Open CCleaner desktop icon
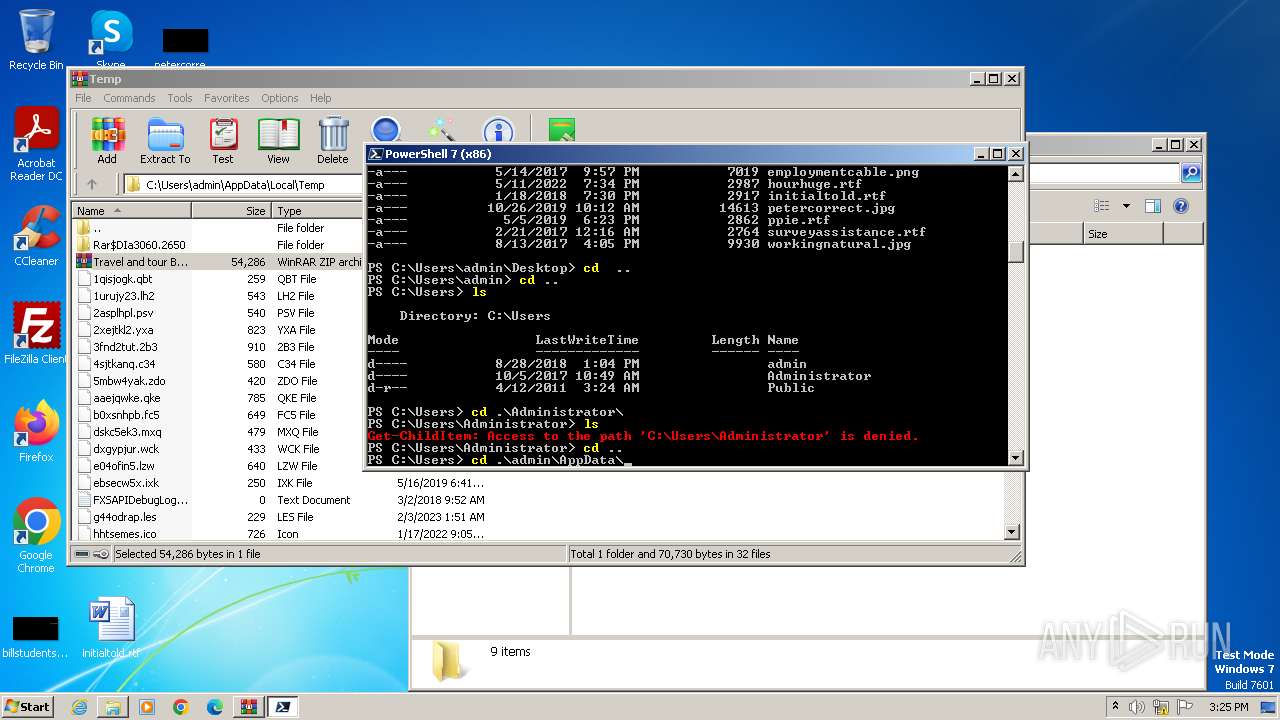Screen dimensions: 1280x720 (36, 236)
